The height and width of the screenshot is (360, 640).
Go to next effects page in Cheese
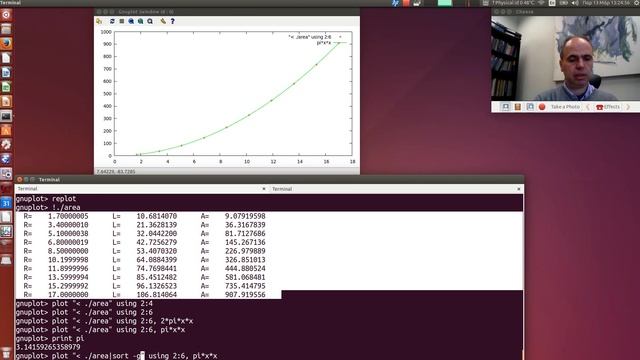point(628,107)
